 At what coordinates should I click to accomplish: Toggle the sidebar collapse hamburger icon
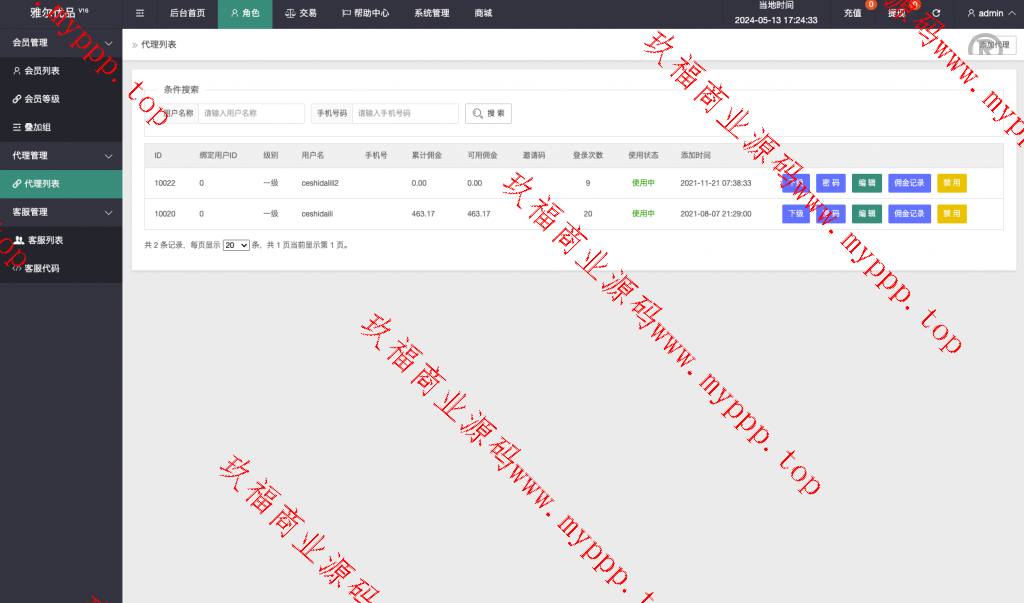[x=140, y=14]
